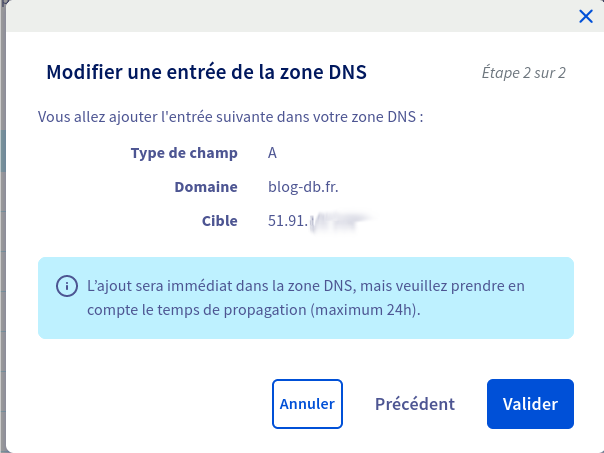
Task: Cancel with the Annuler button
Action: click(x=307, y=404)
